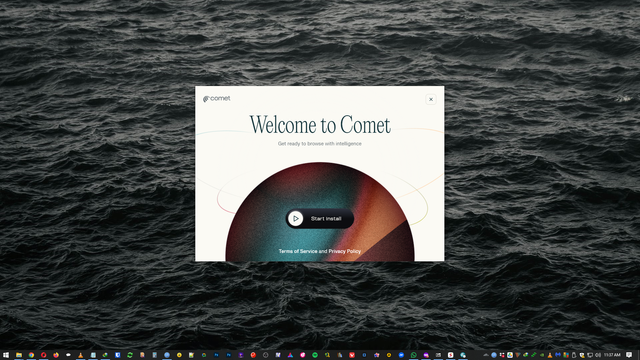This screenshot has height=360, width=640.
Task: Show hidden system tray icons
Action: 486,355
